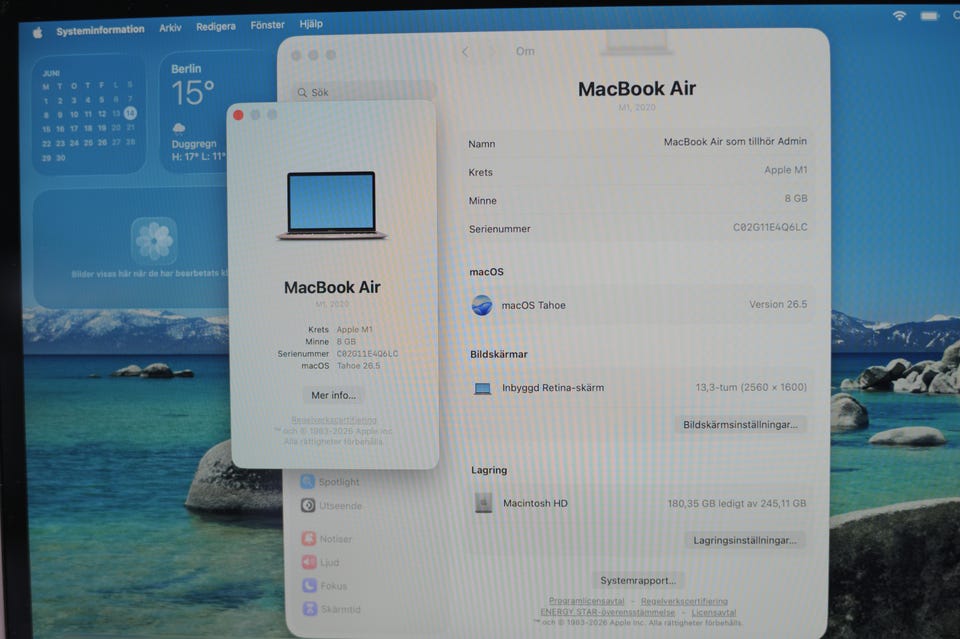Open Regelverkscertifiering link in small about window
960x639 pixels.
pyautogui.click(x=334, y=420)
